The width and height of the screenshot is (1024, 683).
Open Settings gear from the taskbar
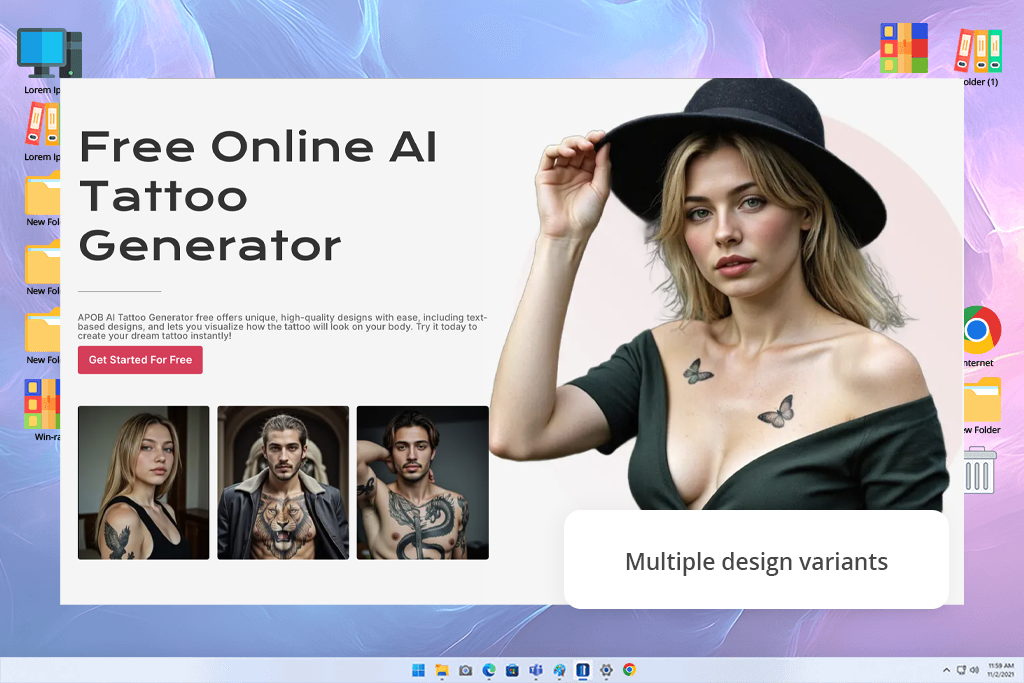pos(607,670)
